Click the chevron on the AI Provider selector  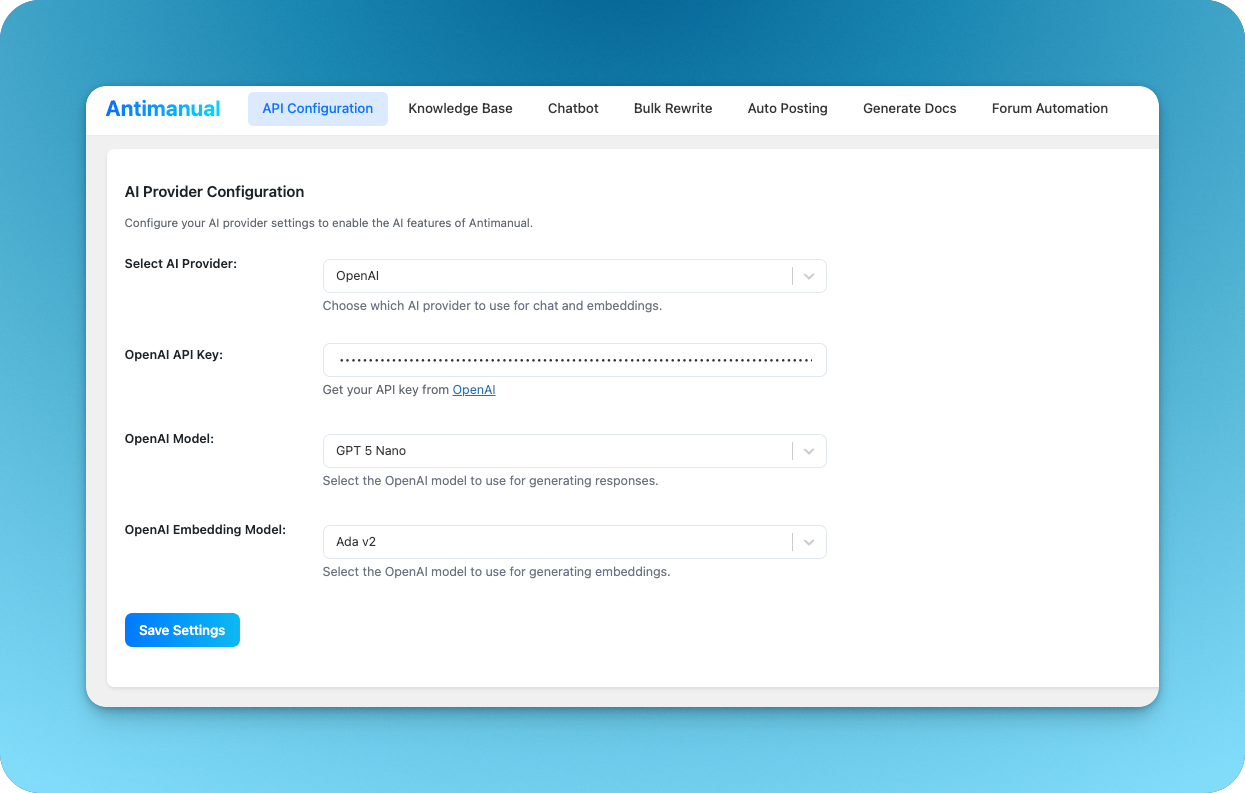coord(808,276)
